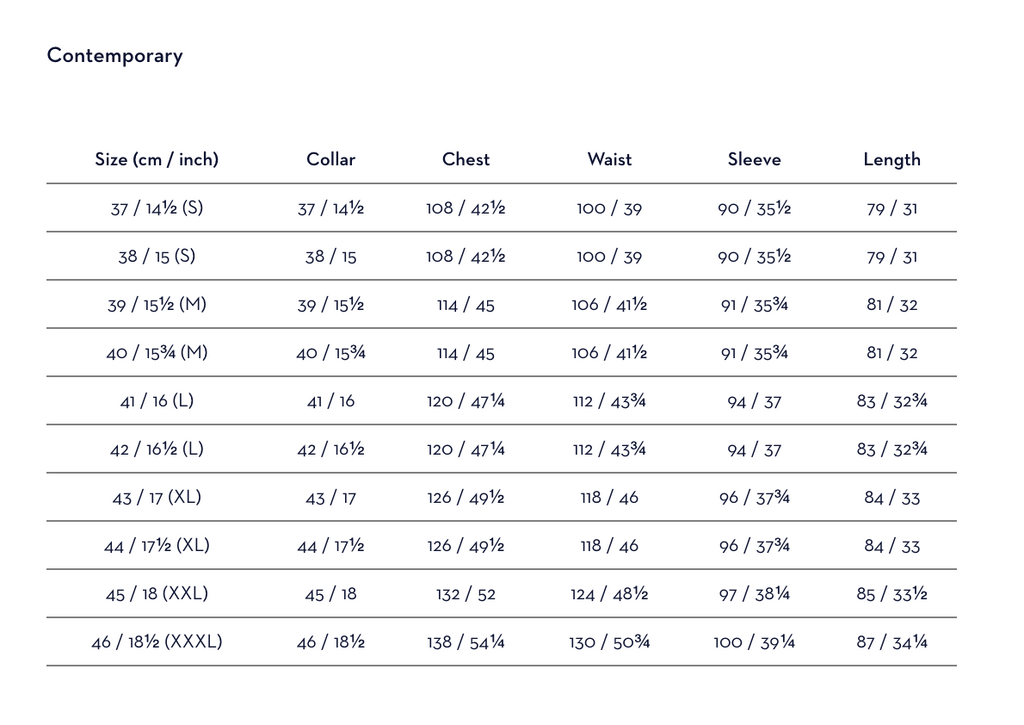1024x725 pixels.
Task: Click the 46 / 18½ (XXXL) size label
Action: click(157, 641)
